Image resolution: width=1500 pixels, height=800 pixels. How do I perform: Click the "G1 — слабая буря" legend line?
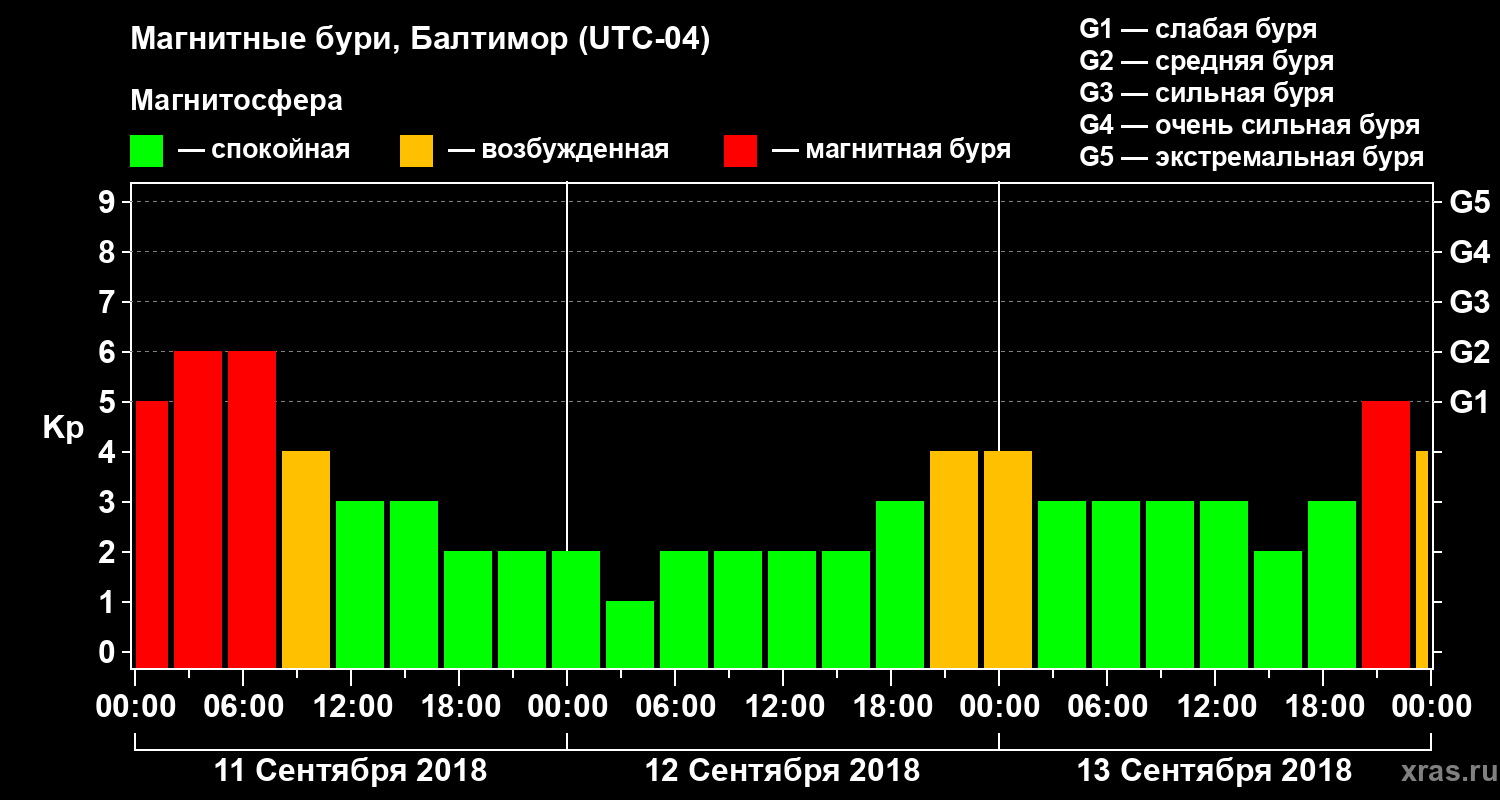click(1198, 29)
